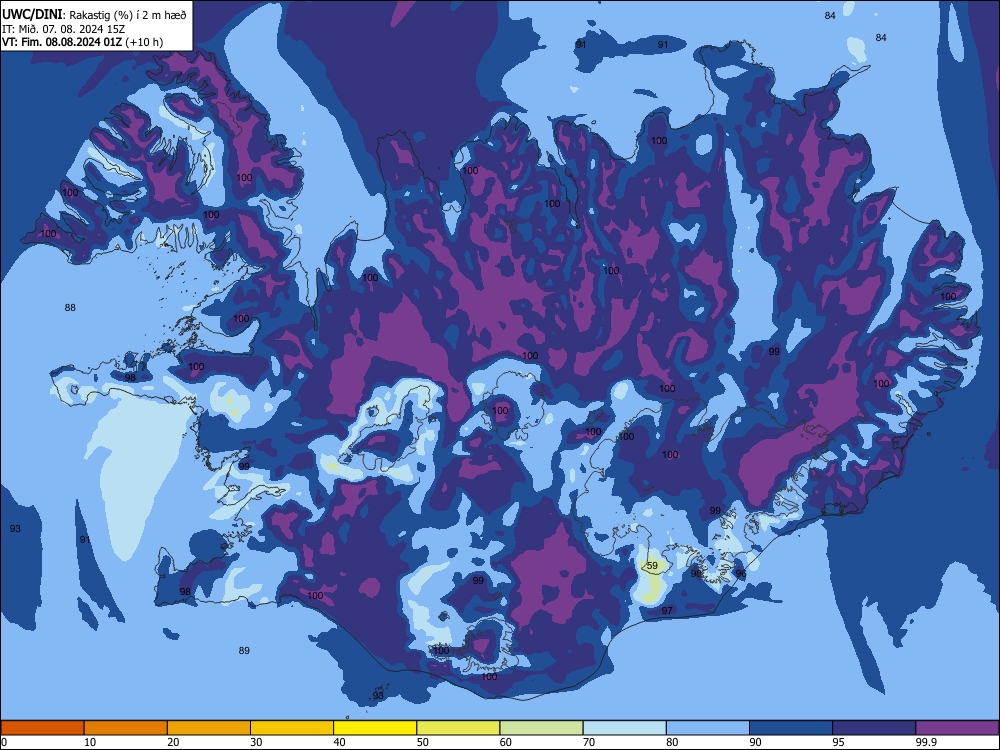Screen dimensions: 1000x750
Task: Click the '99.9' tick label on the legend
Action: 925,742
